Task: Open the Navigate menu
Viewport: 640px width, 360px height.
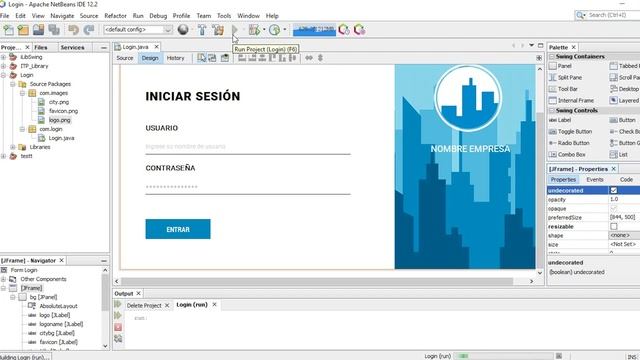Action: (62, 16)
